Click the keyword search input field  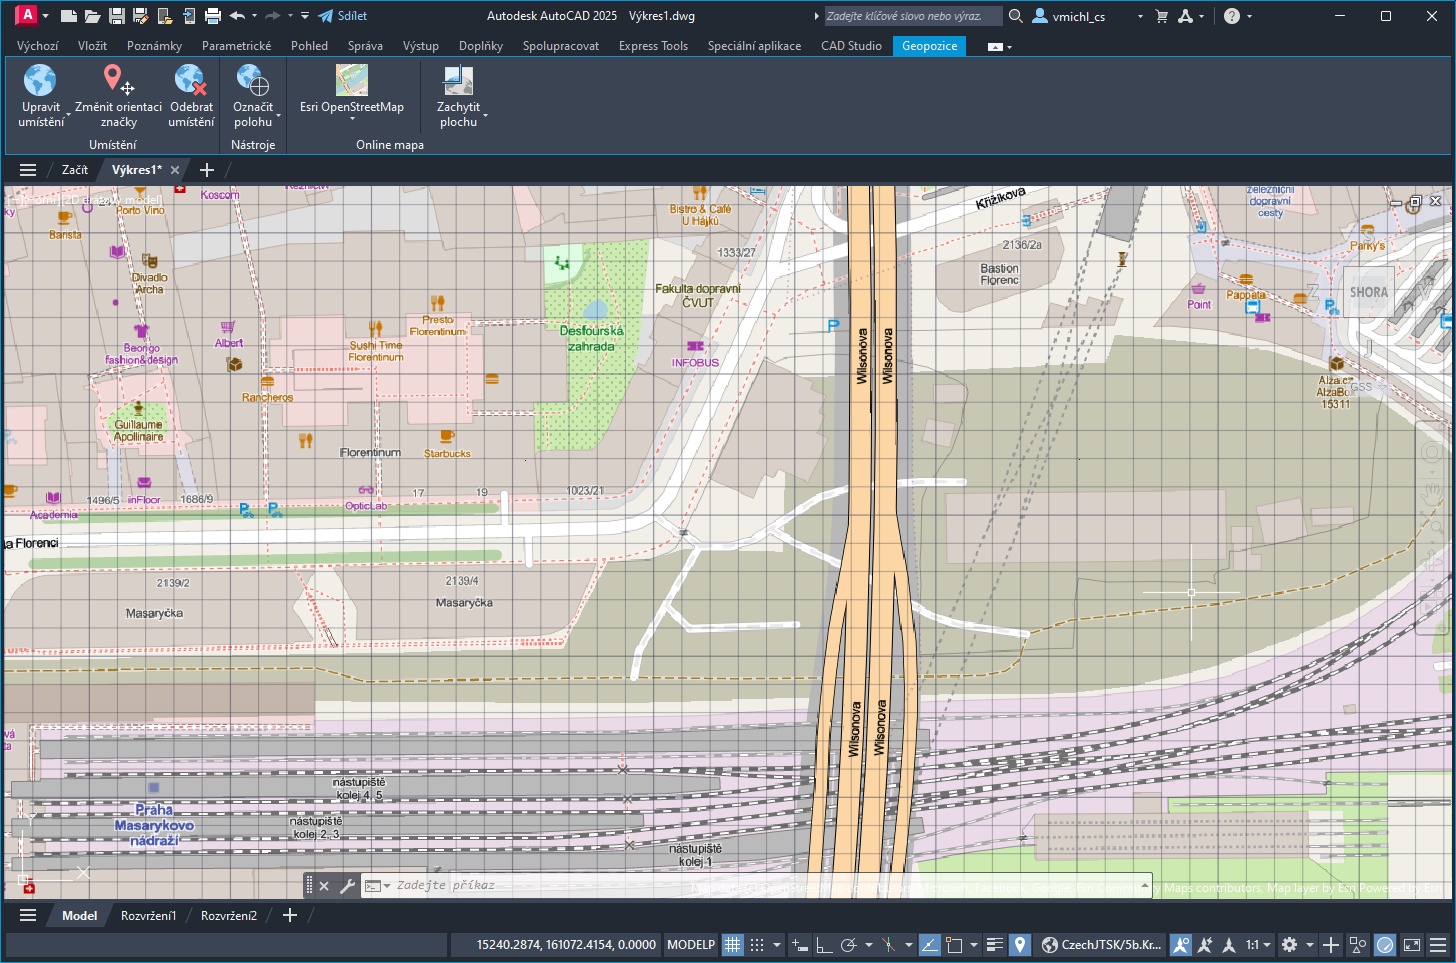(x=912, y=16)
